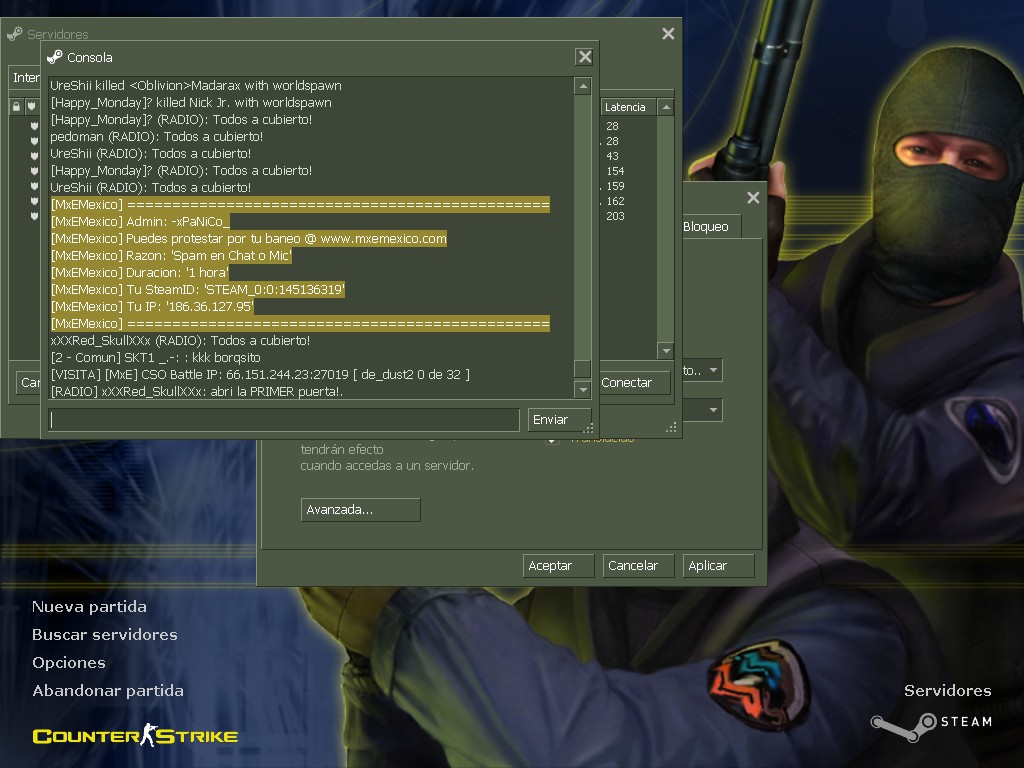The width and height of the screenshot is (1024, 768).
Task: Click the server list scroll down arrow
Action: coord(665,351)
